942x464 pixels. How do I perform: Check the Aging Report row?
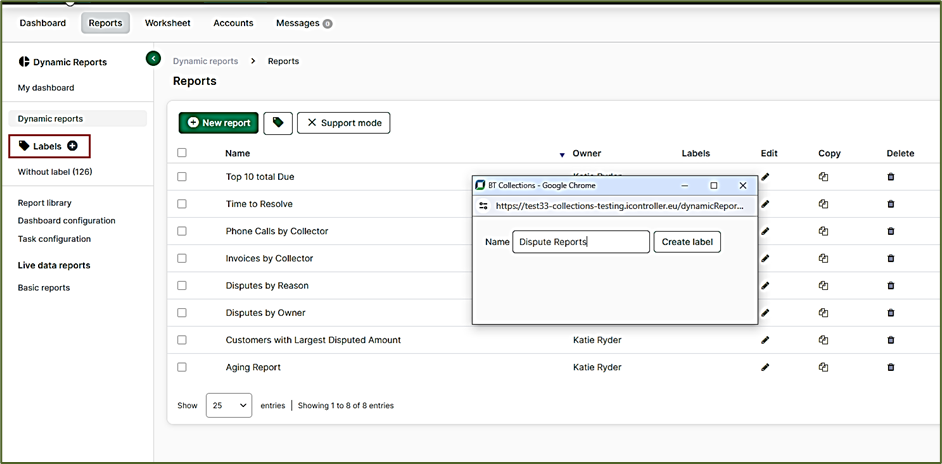point(182,367)
